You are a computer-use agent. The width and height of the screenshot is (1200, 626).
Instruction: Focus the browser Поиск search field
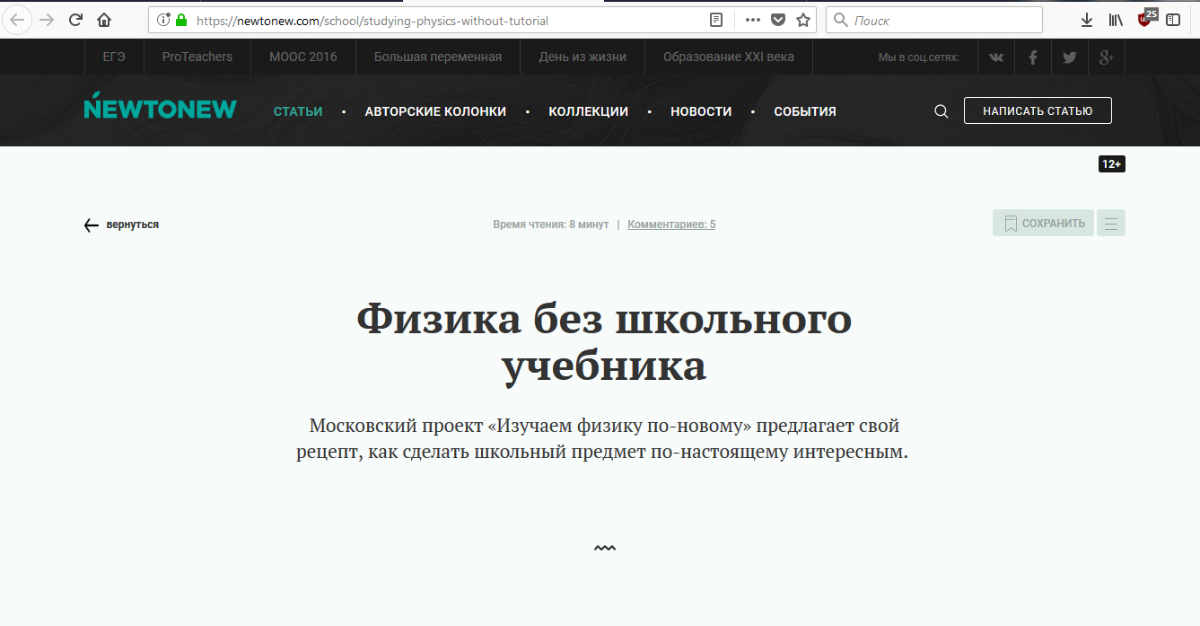(x=940, y=20)
